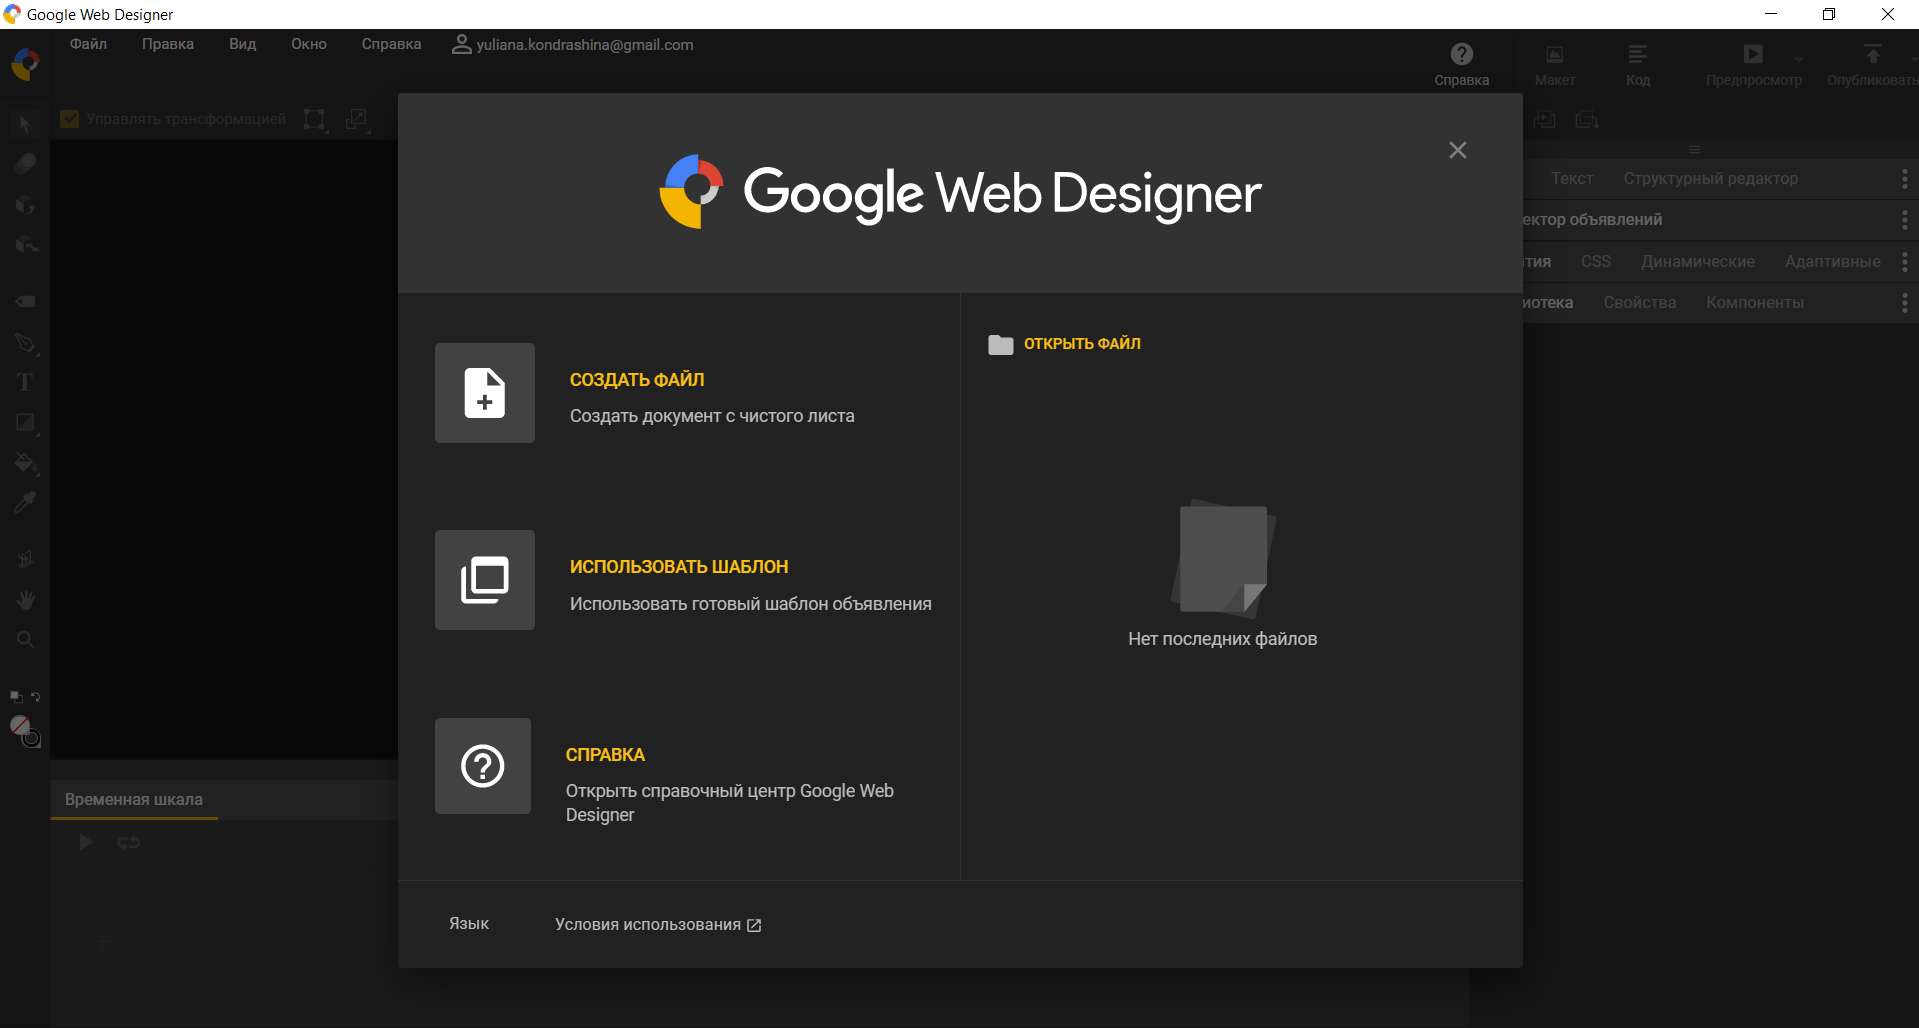1919x1028 pixels.
Task: Click the СПРАВКА heading in the dialog
Action: [x=605, y=755]
